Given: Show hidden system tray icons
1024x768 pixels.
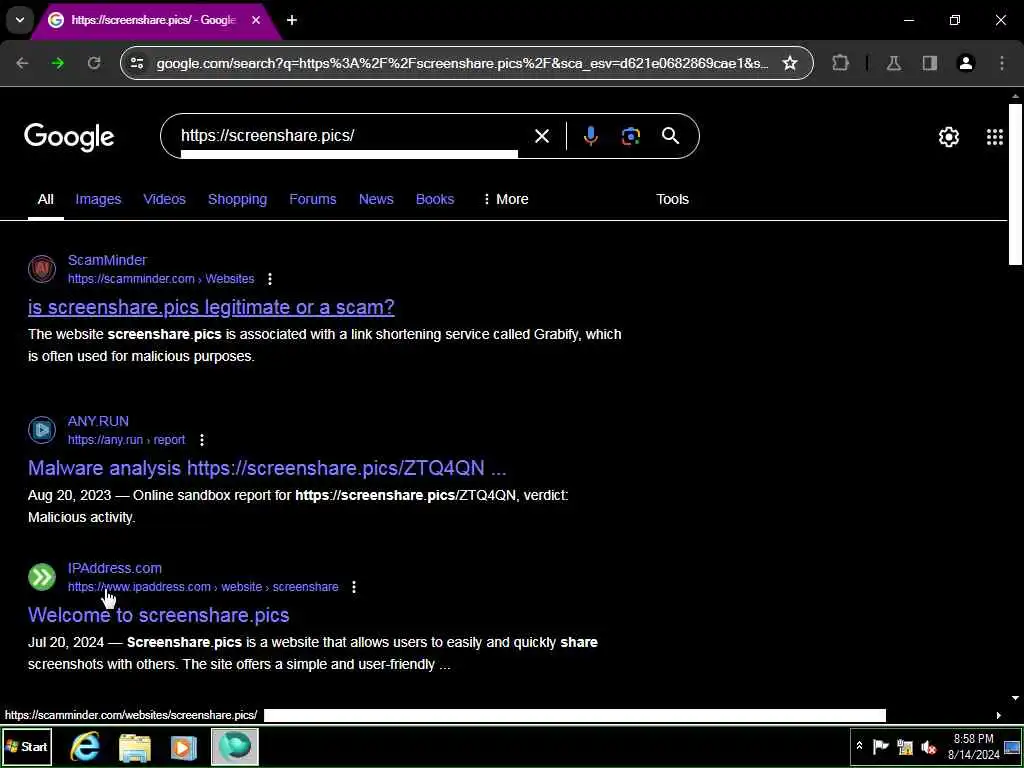Looking at the screenshot, I should coord(859,746).
